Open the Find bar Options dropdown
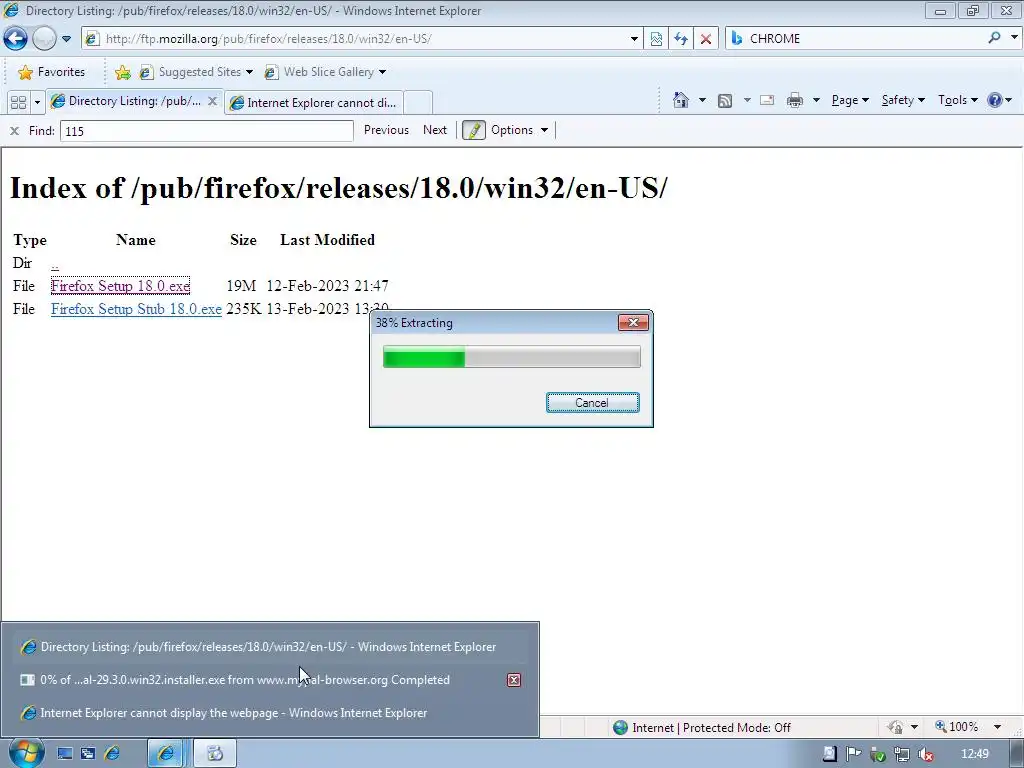This screenshot has height=768, width=1024. pyautogui.click(x=519, y=130)
